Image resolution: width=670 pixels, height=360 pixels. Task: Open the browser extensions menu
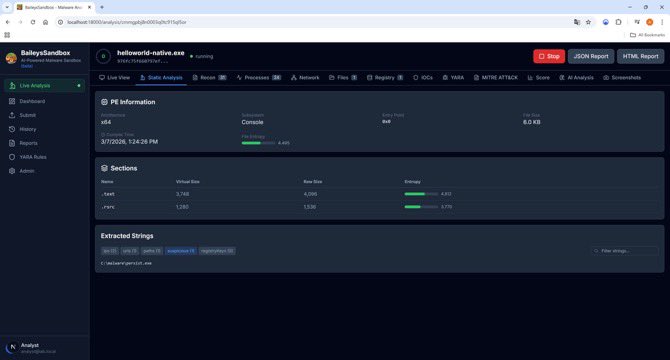pos(618,22)
